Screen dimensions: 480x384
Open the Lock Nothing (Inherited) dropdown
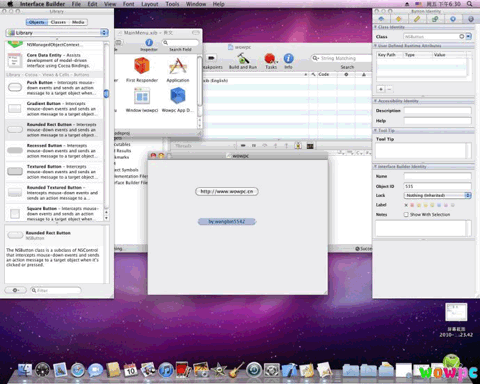[438, 195]
